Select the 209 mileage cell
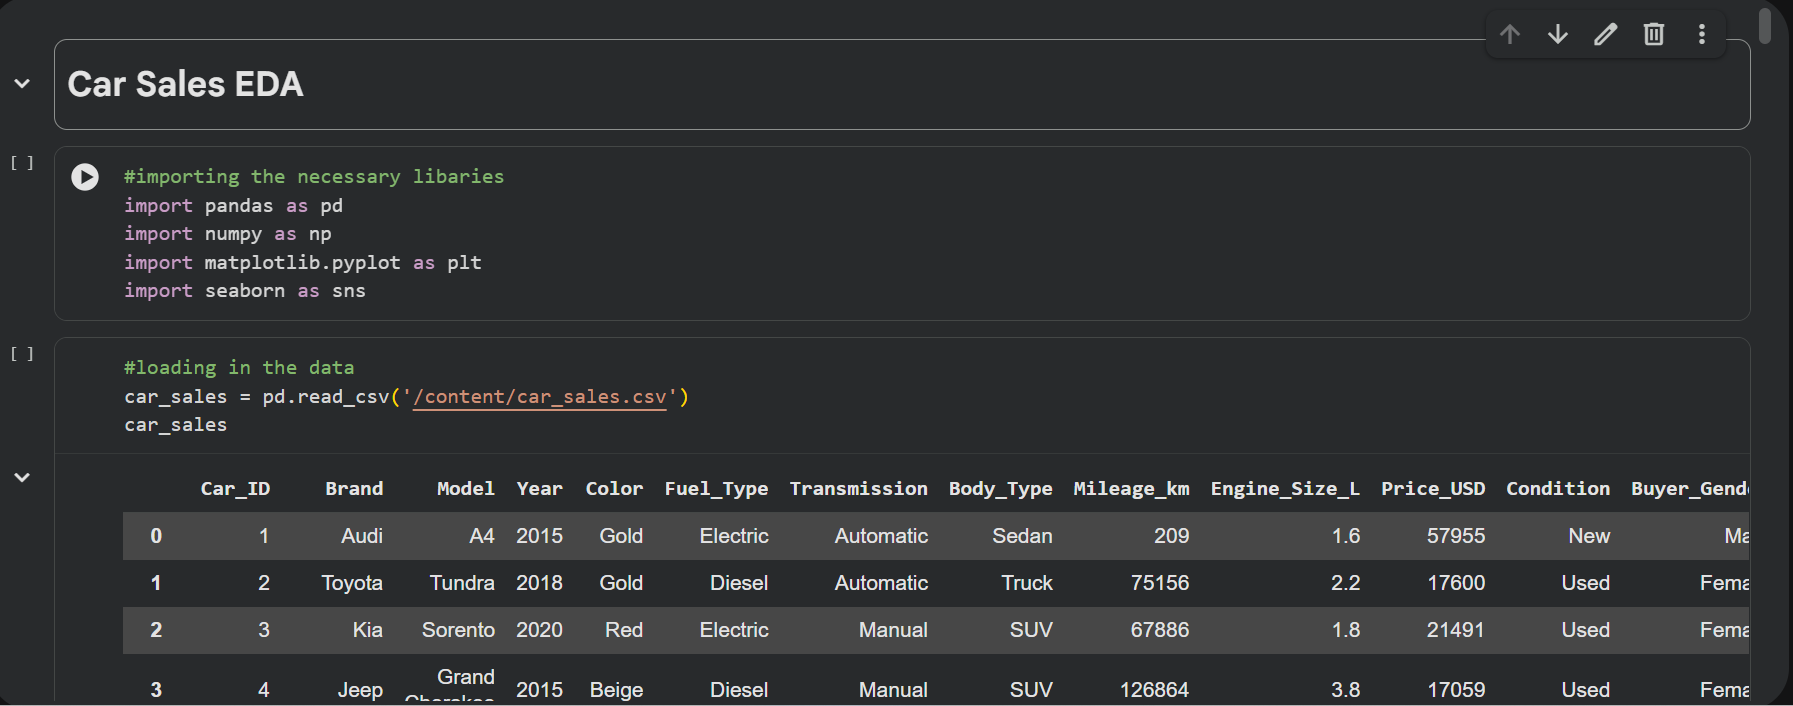Screen dimensions: 1793x706 coord(1172,536)
